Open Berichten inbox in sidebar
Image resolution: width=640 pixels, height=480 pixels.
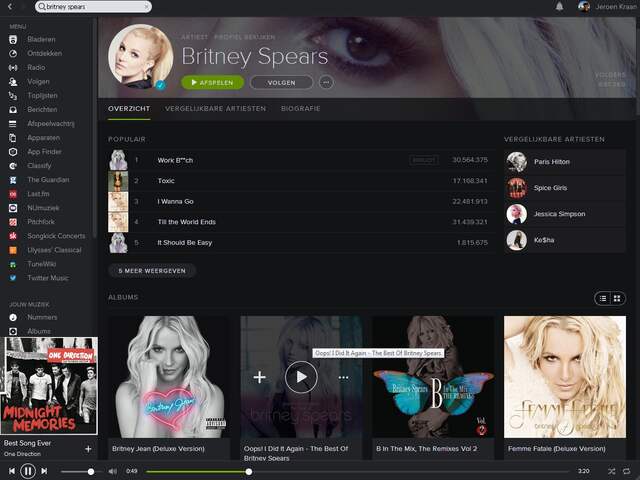pyautogui.click(x=42, y=109)
